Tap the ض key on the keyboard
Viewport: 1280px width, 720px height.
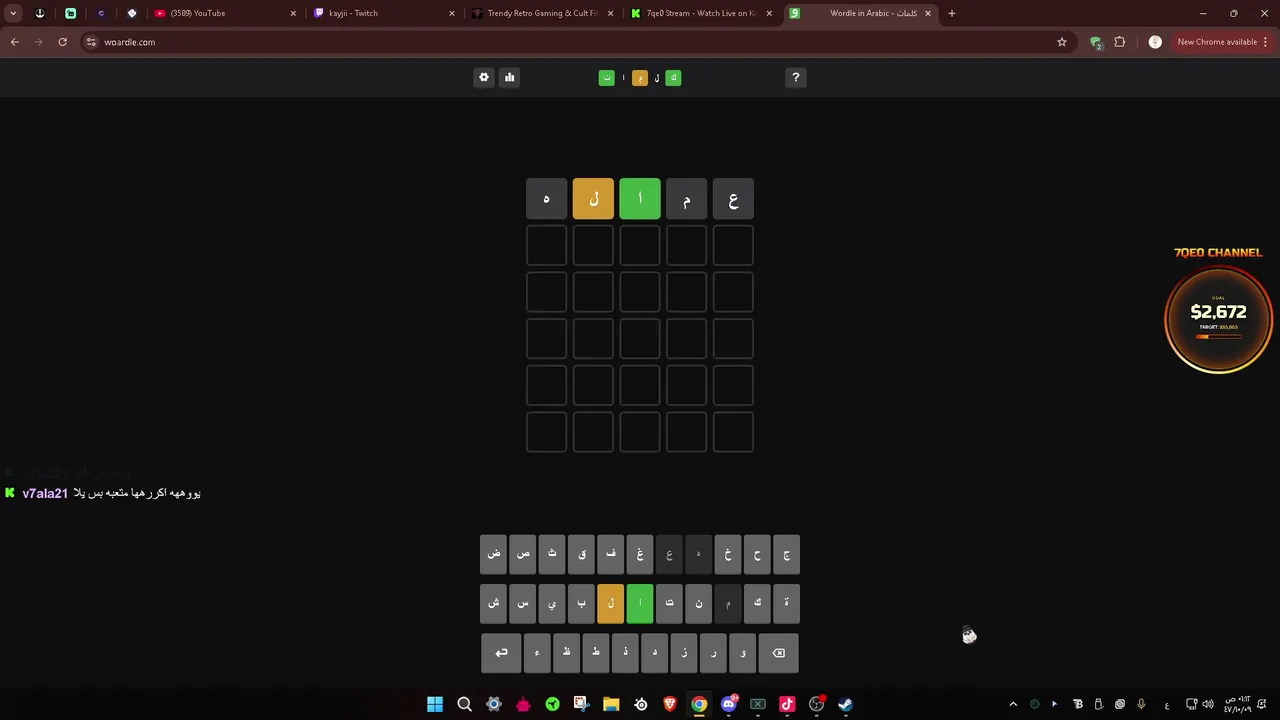[x=494, y=554]
